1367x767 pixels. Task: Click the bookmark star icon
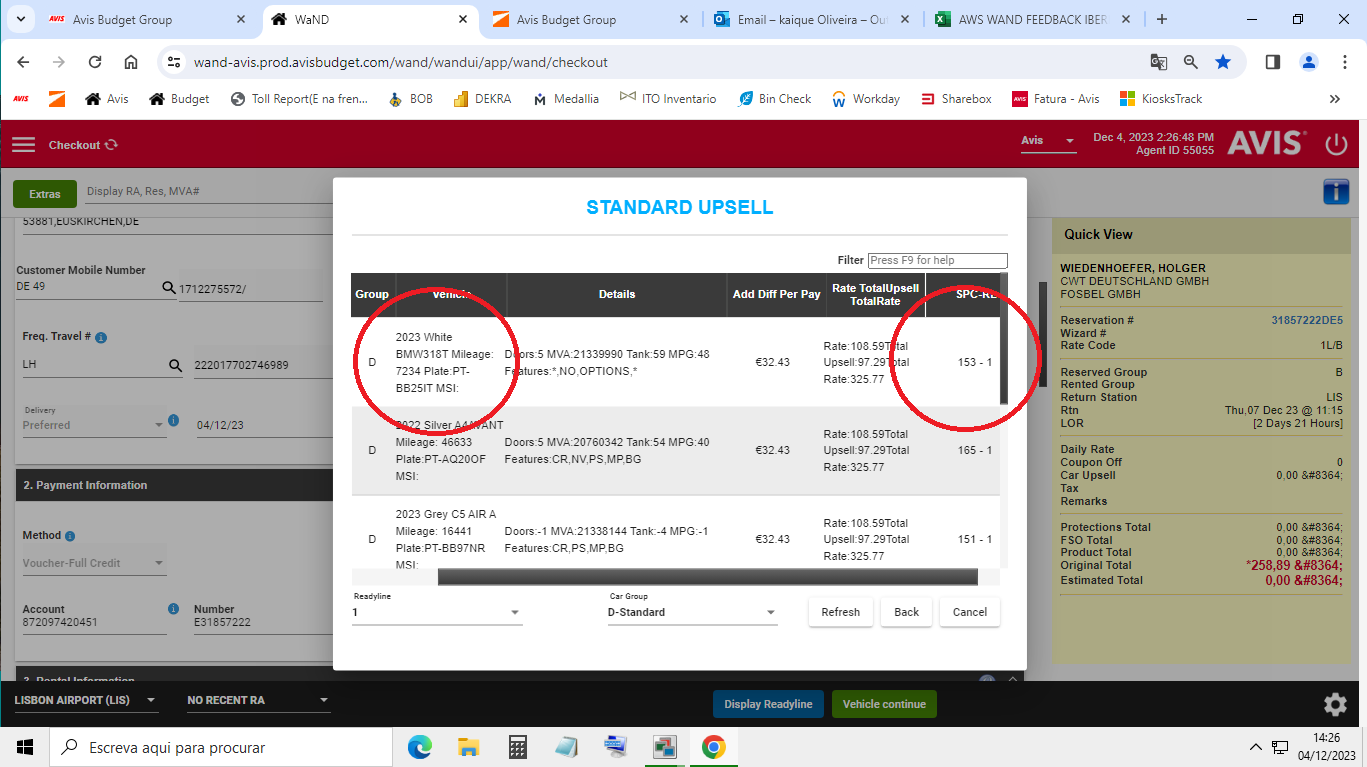(1223, 62)
